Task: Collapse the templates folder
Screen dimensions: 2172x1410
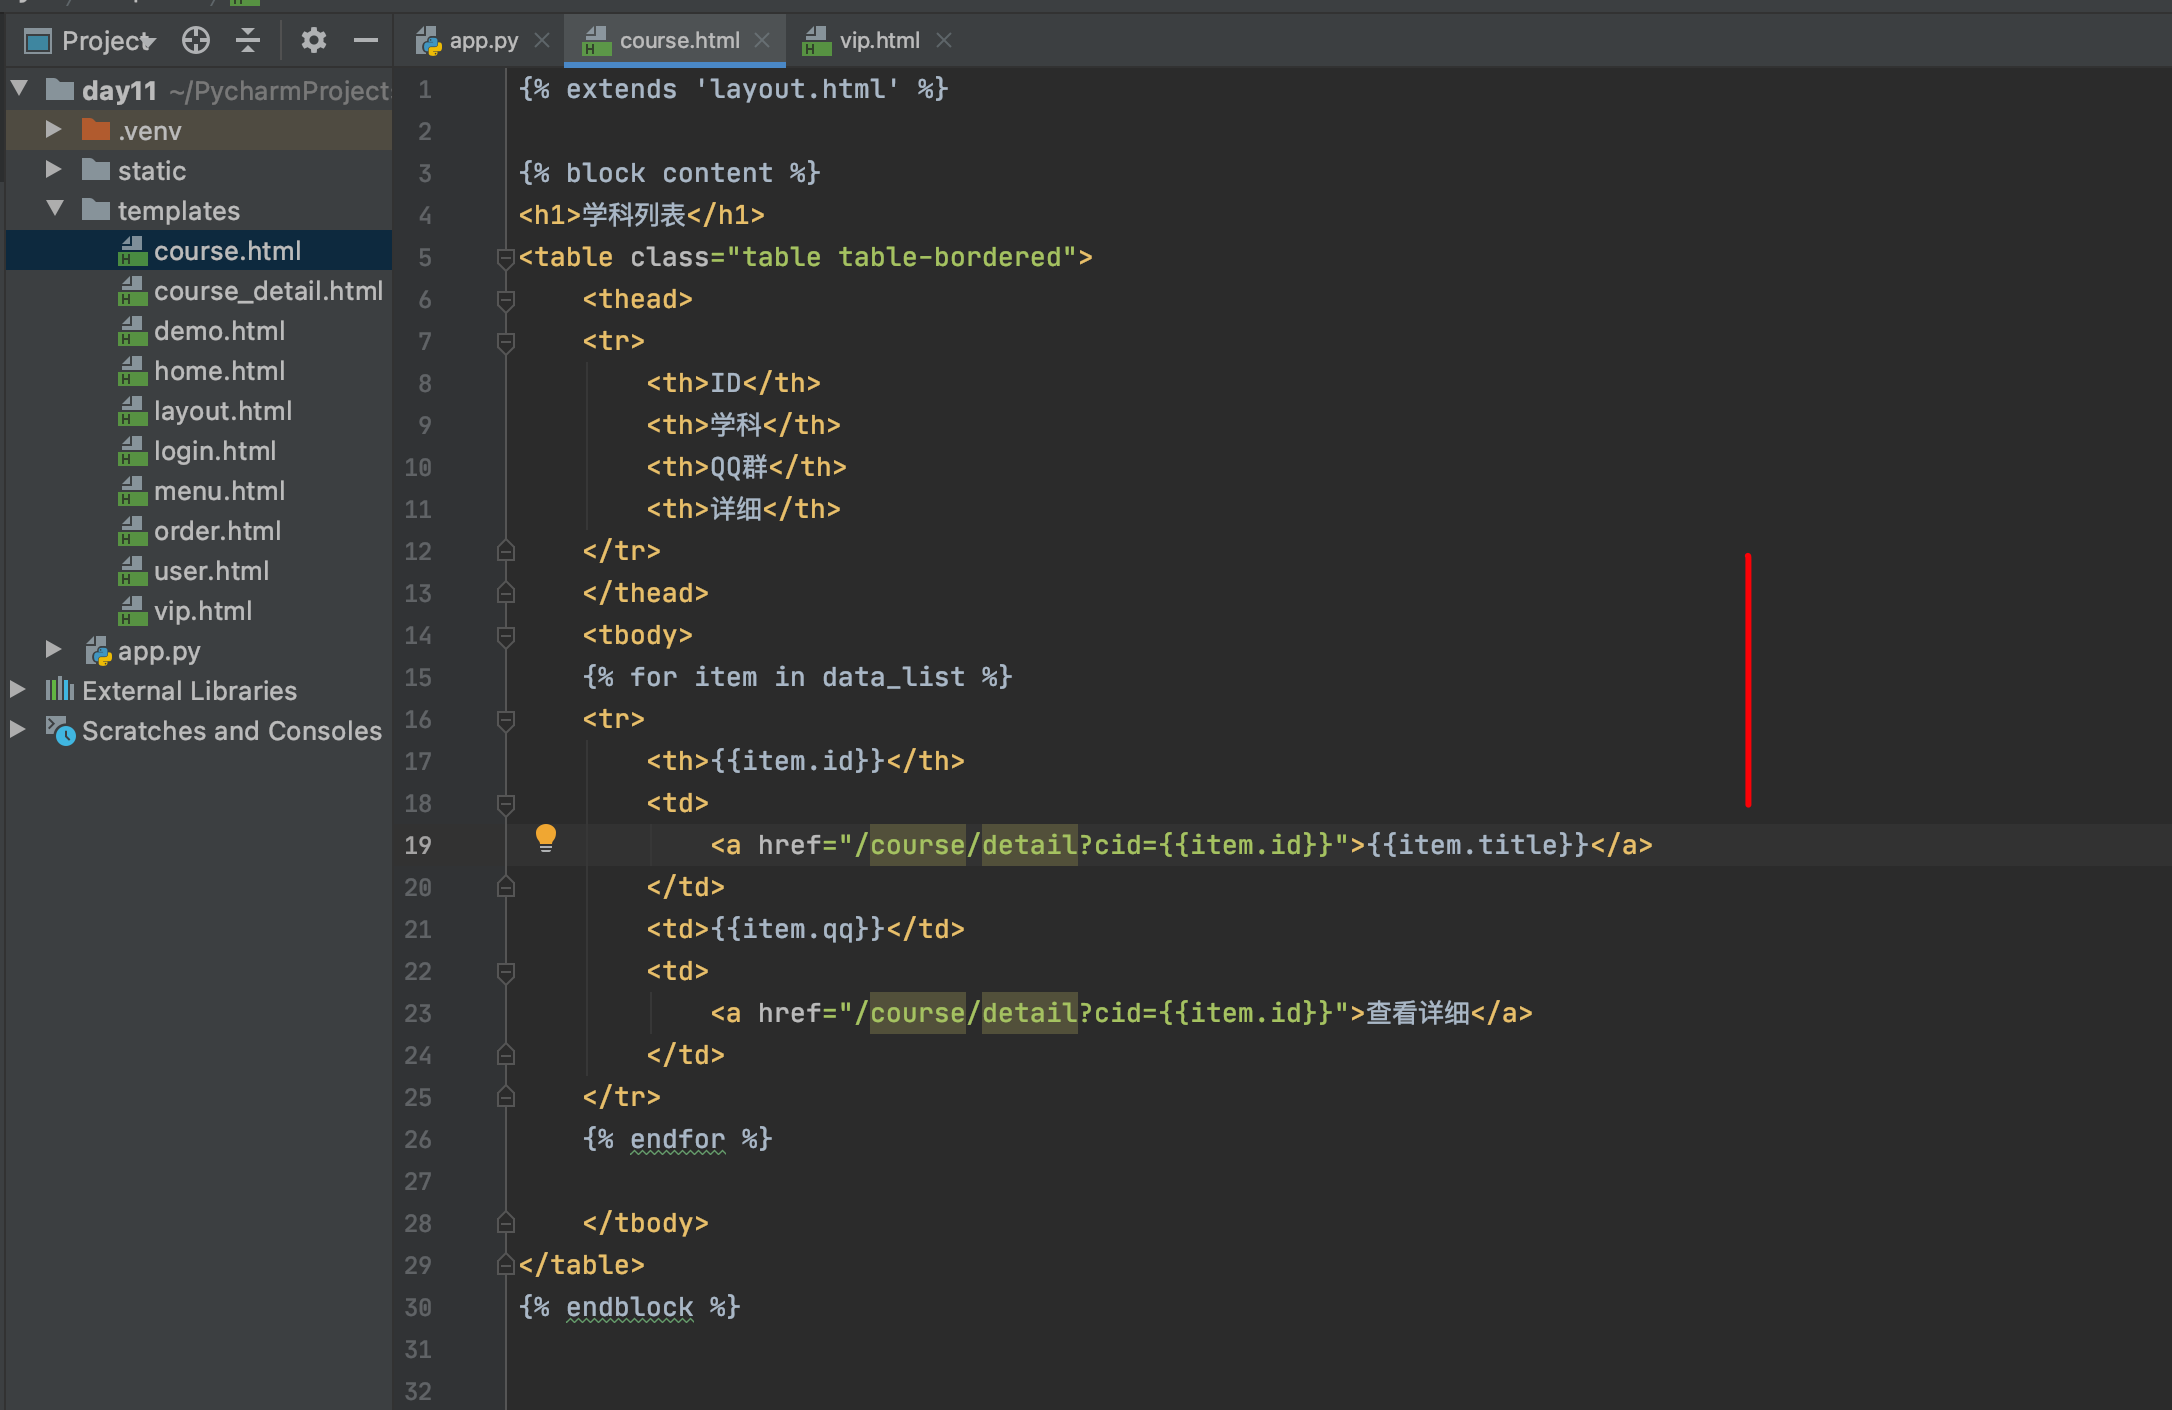Action: (54, 210)
